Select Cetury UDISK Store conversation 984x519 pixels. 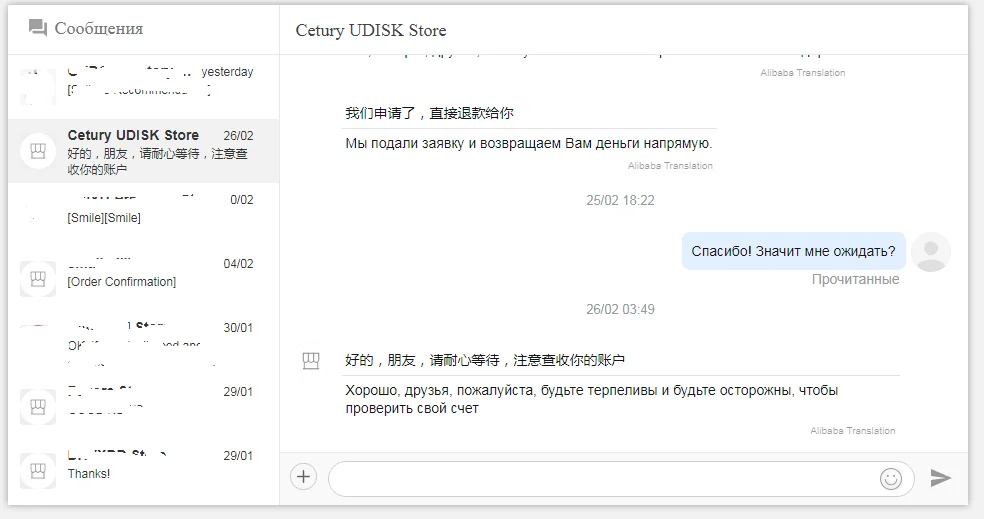pos(144,151)
